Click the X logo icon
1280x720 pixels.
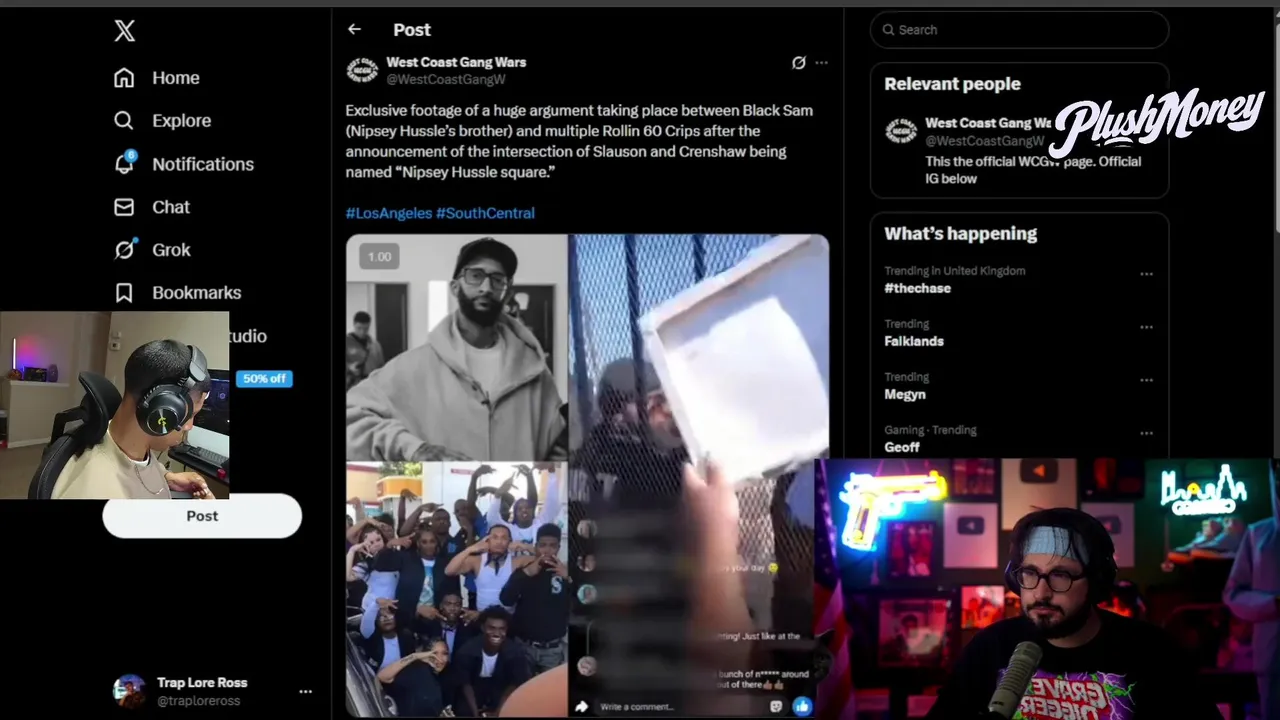[124, 30]
